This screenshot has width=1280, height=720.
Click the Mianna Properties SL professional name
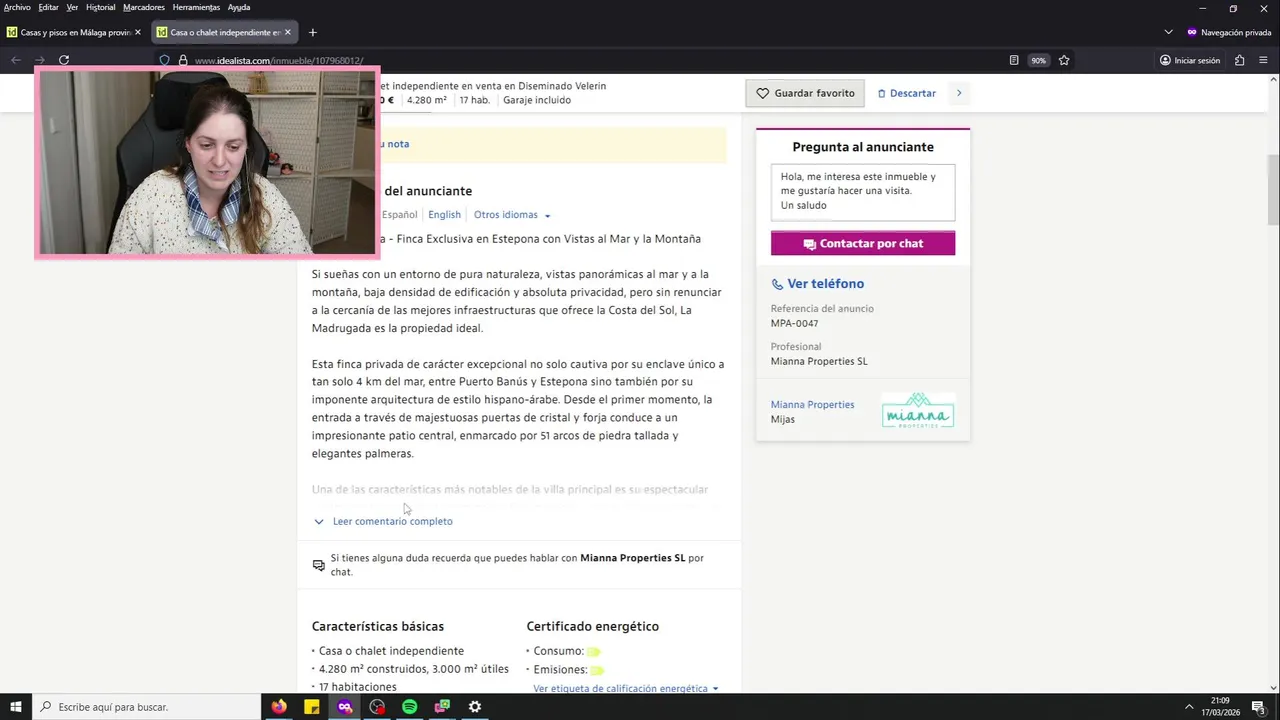point(819,361)
